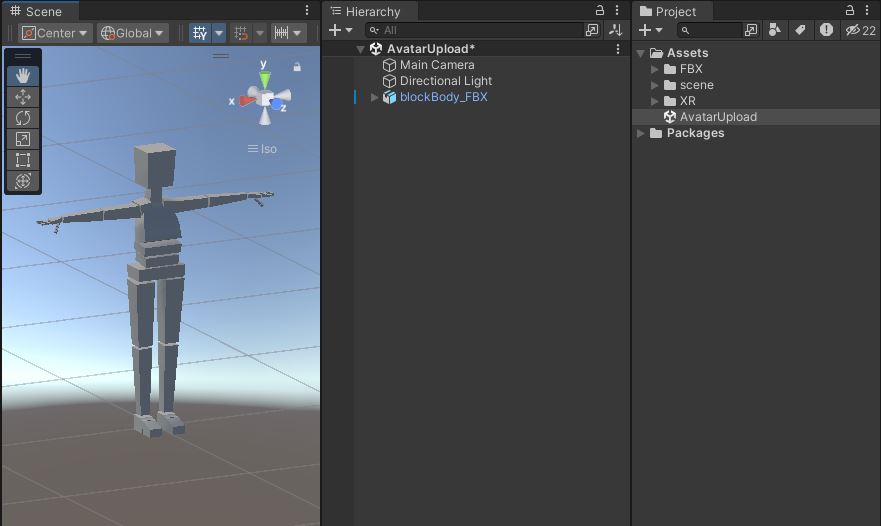The height and width of the screenshot is (526, 881).
Task: Select the Scale tool
Action: pos(23,139)
